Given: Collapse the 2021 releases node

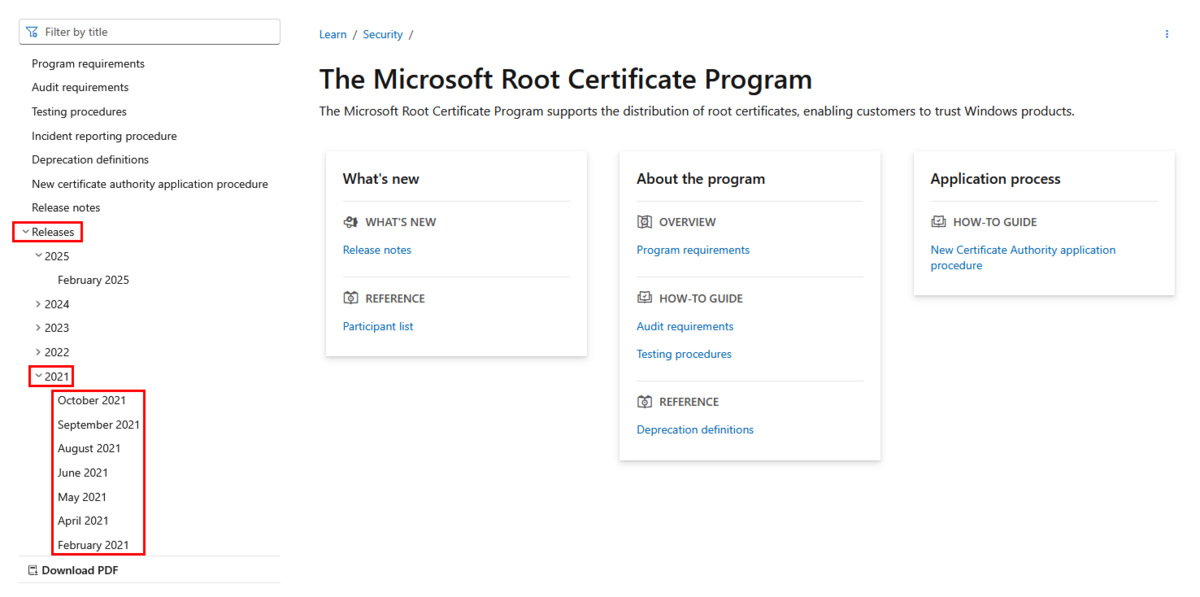Looking at the screenshot, I should 39,376.
